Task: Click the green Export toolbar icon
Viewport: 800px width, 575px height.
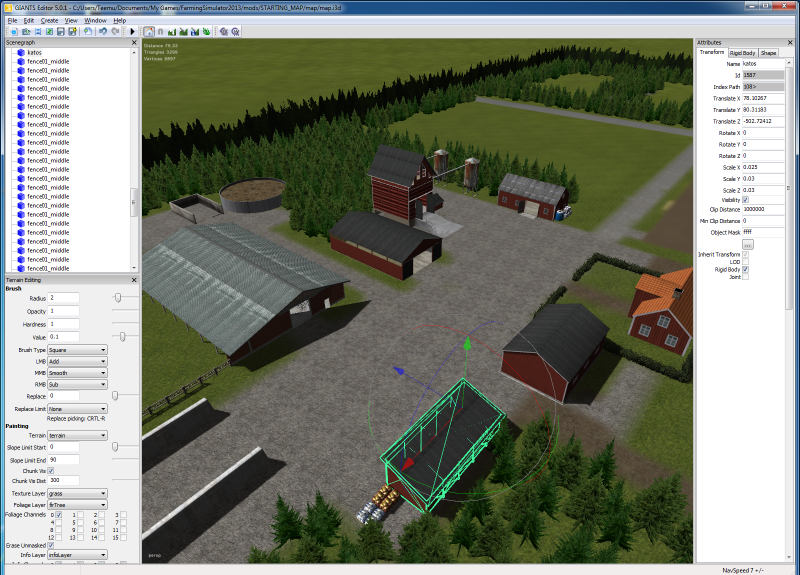Action: click(x=49, y=32)
